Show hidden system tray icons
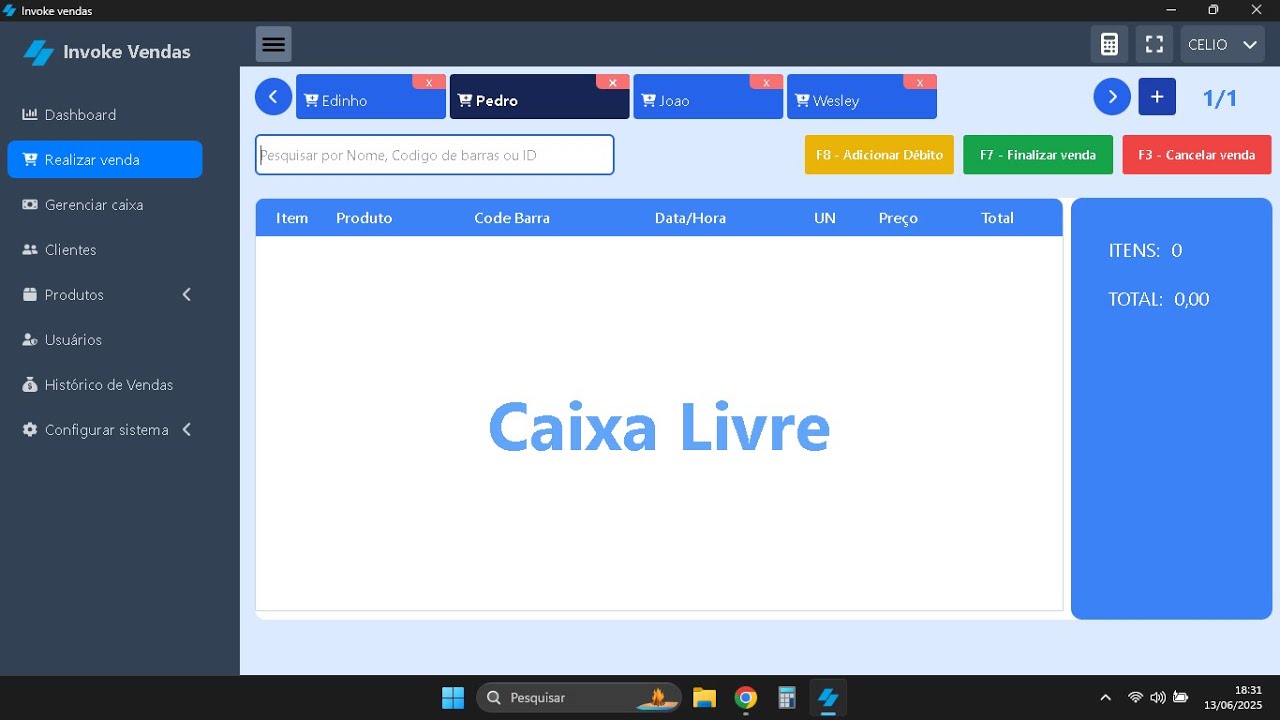 click(1105, 698)
